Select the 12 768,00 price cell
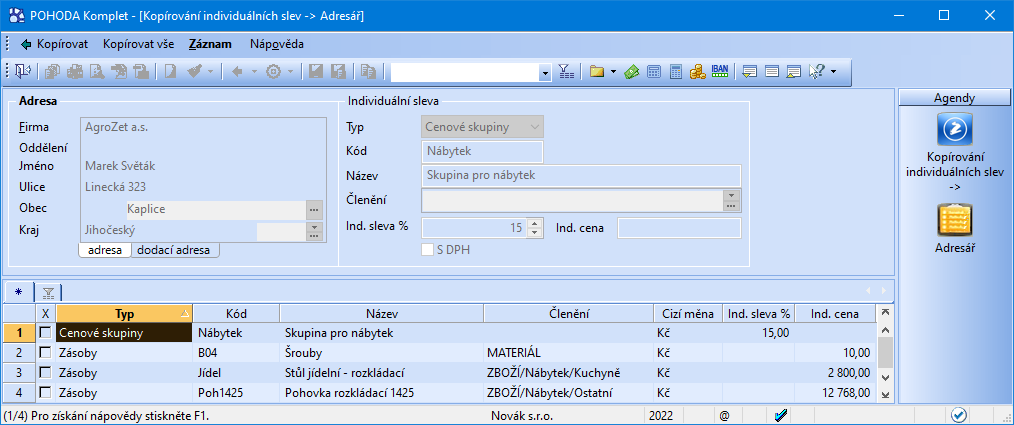 pyautogui.click(x=835, y=392)
